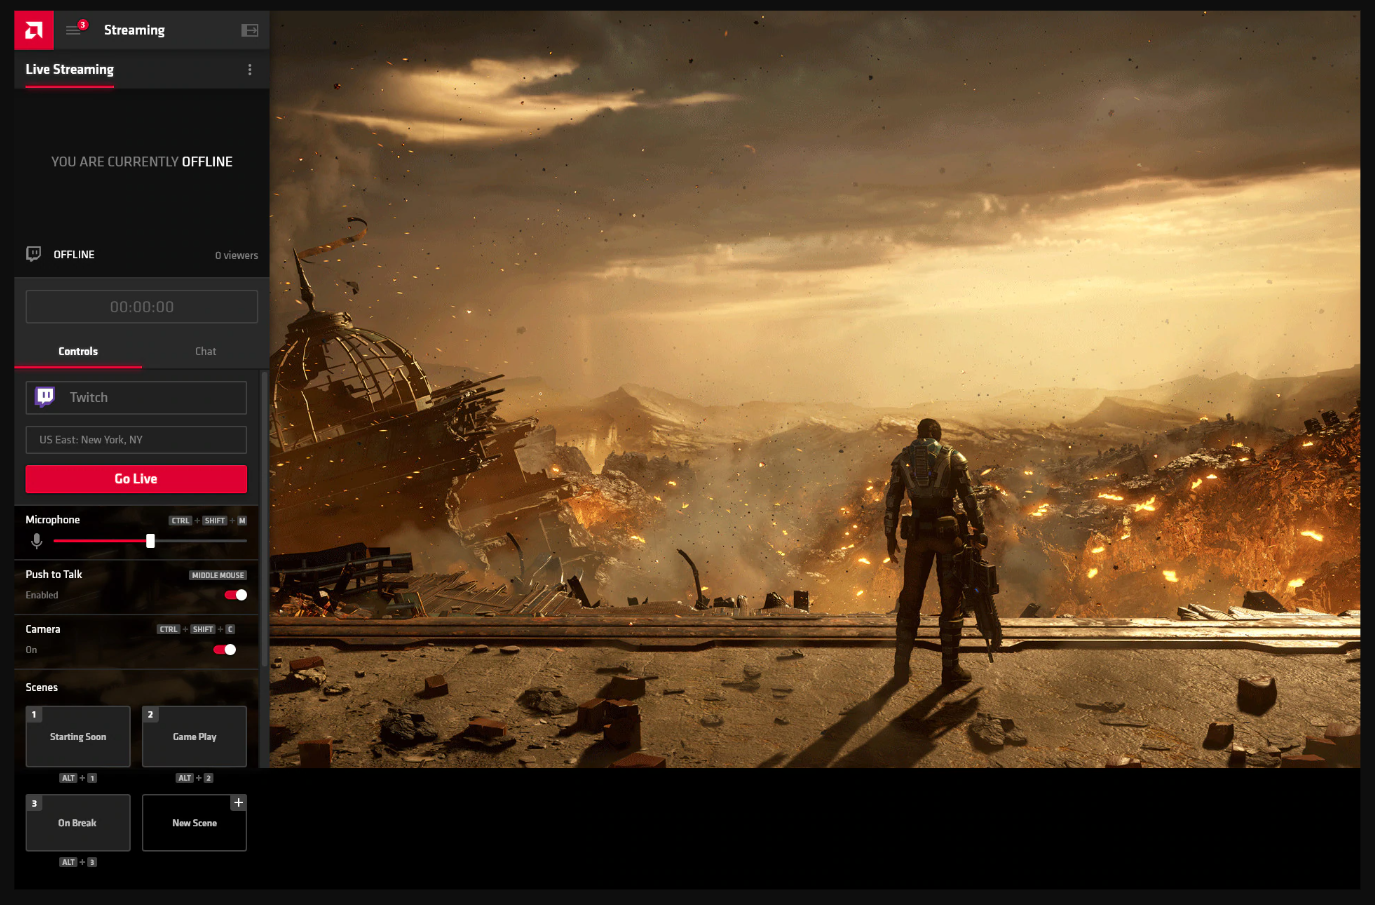Click the Twitch glyph beside OFFLINE status
The height and width of the screenshot is (905, 1375).
pos(33,253)
